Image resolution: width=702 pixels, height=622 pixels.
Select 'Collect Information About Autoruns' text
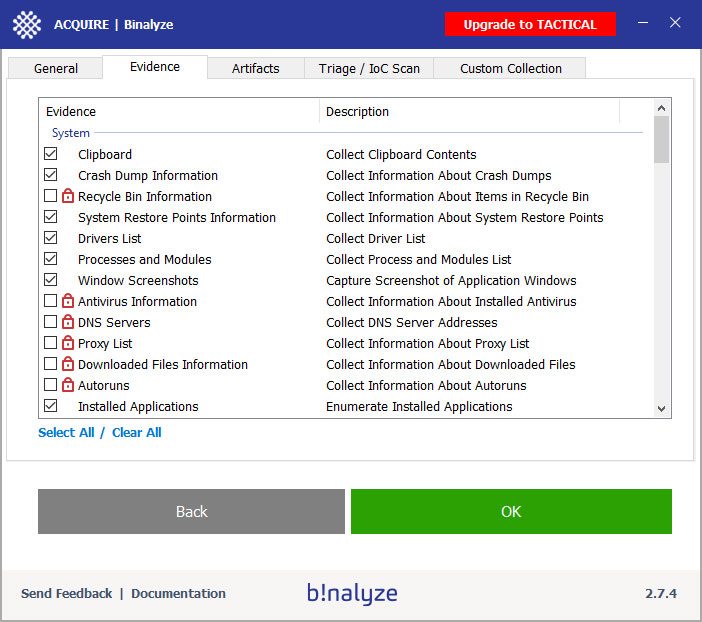[426, 386]
